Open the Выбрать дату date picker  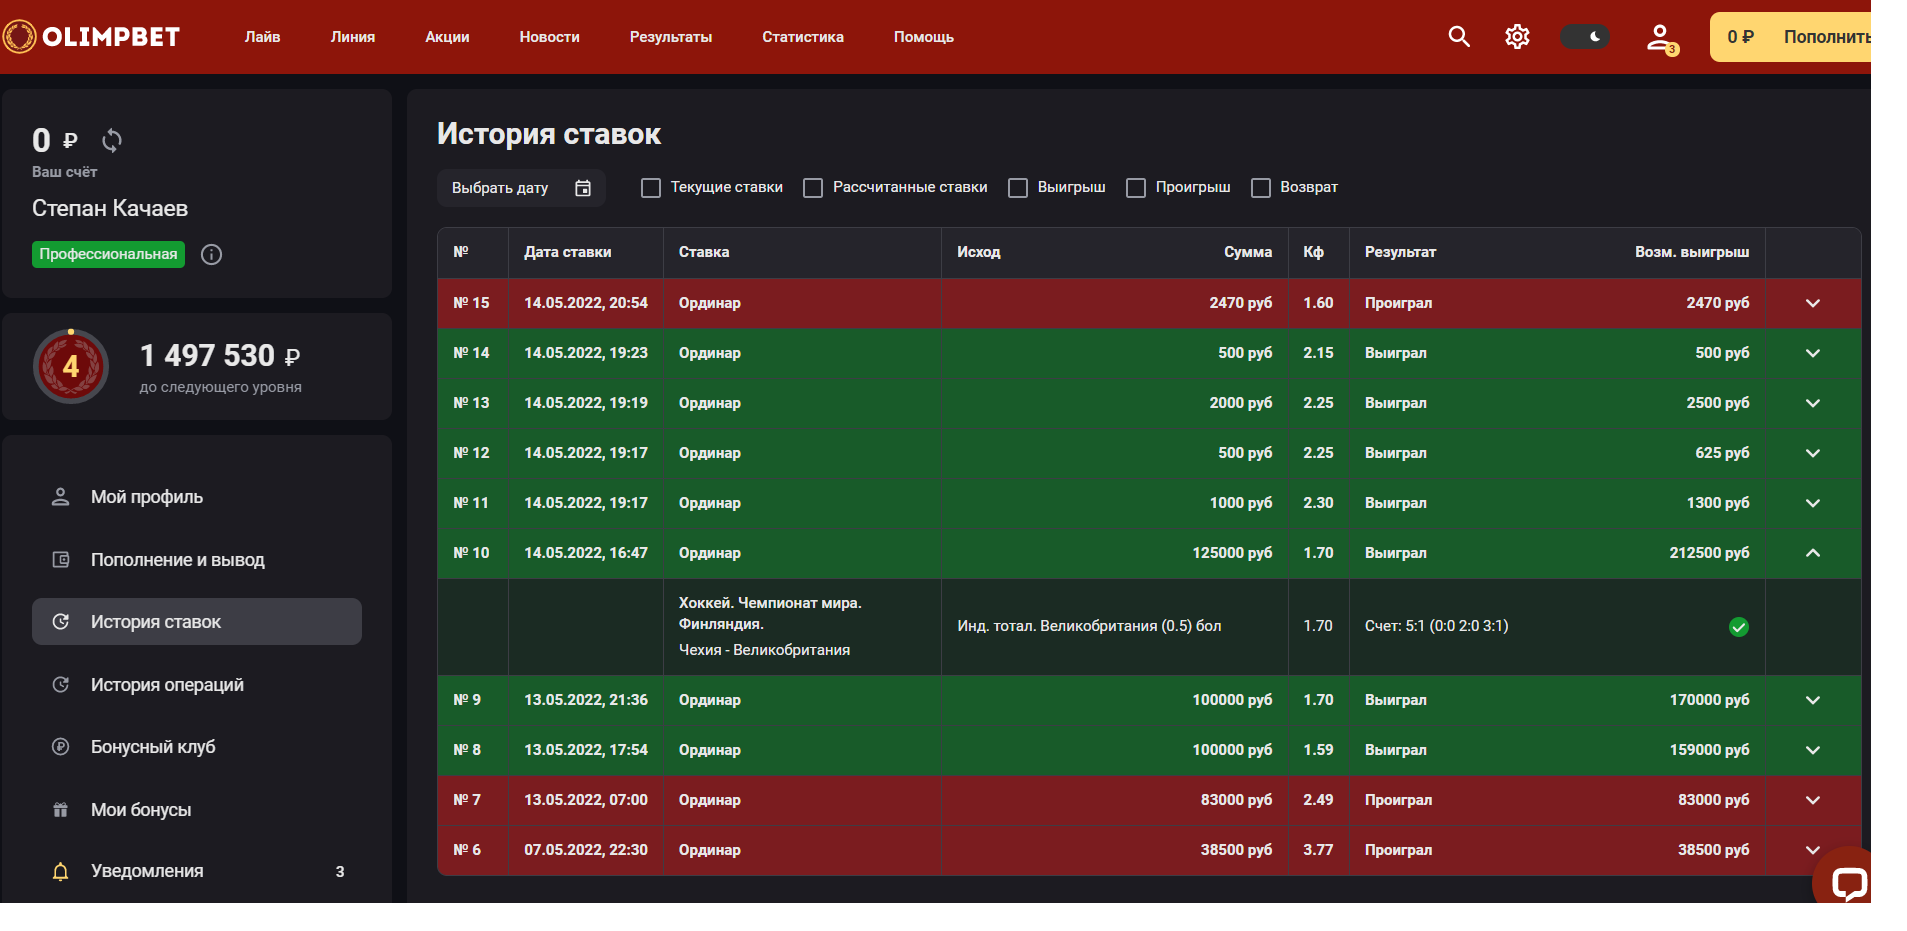(x=521, y=188)
